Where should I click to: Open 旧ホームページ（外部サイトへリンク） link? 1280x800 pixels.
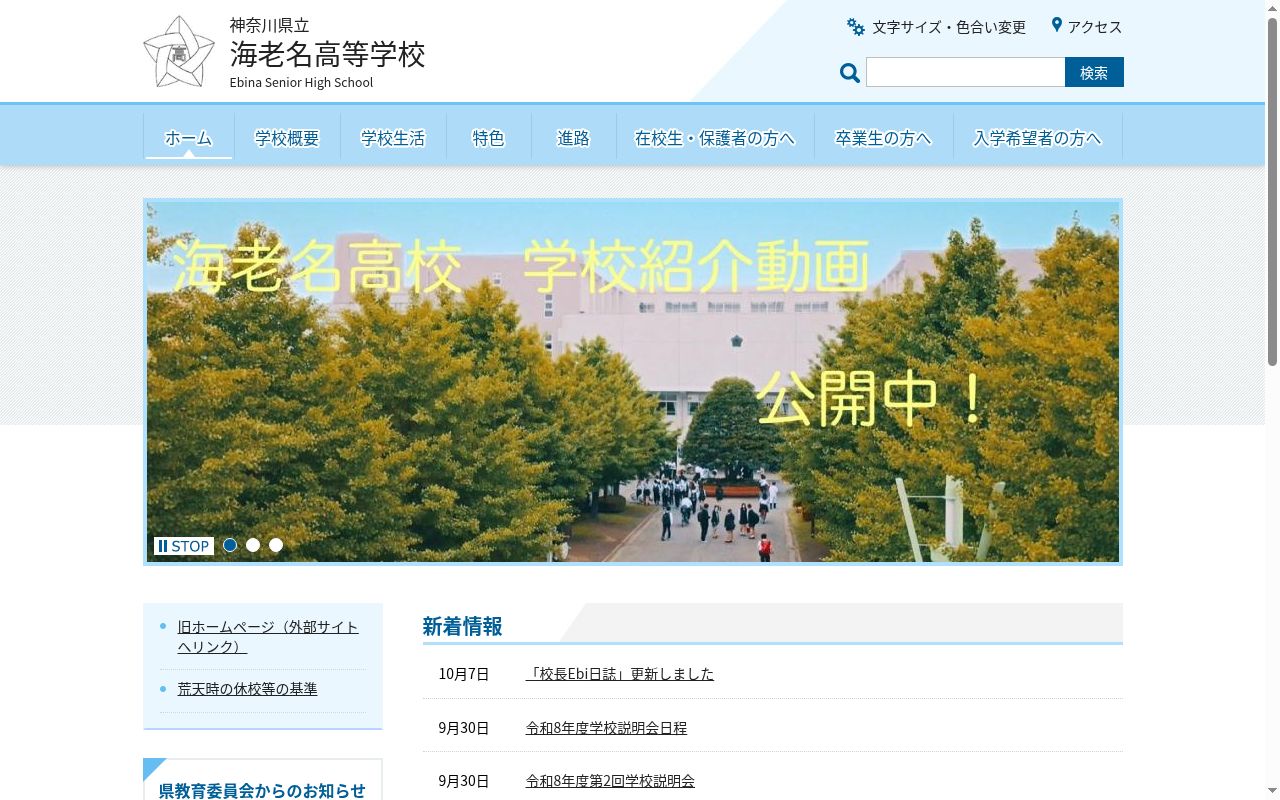tap(268, 637)
